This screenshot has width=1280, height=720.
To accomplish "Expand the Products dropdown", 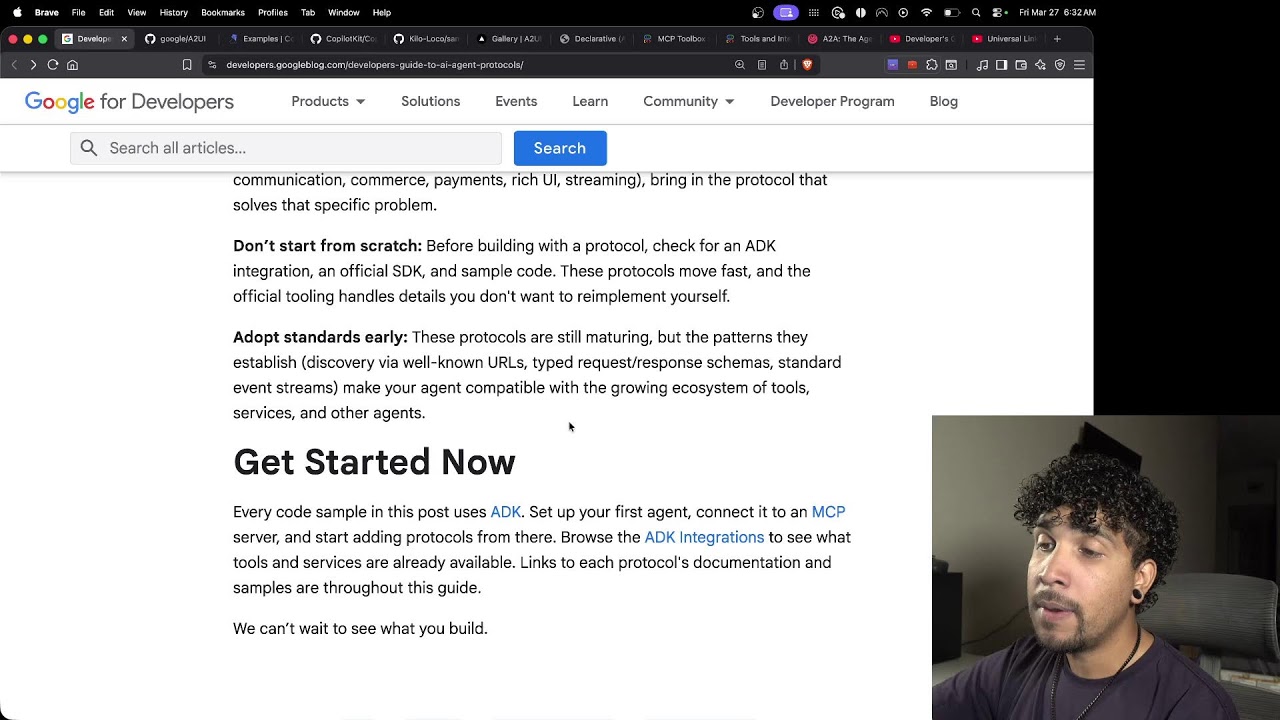I will click(x=328, y=101).
